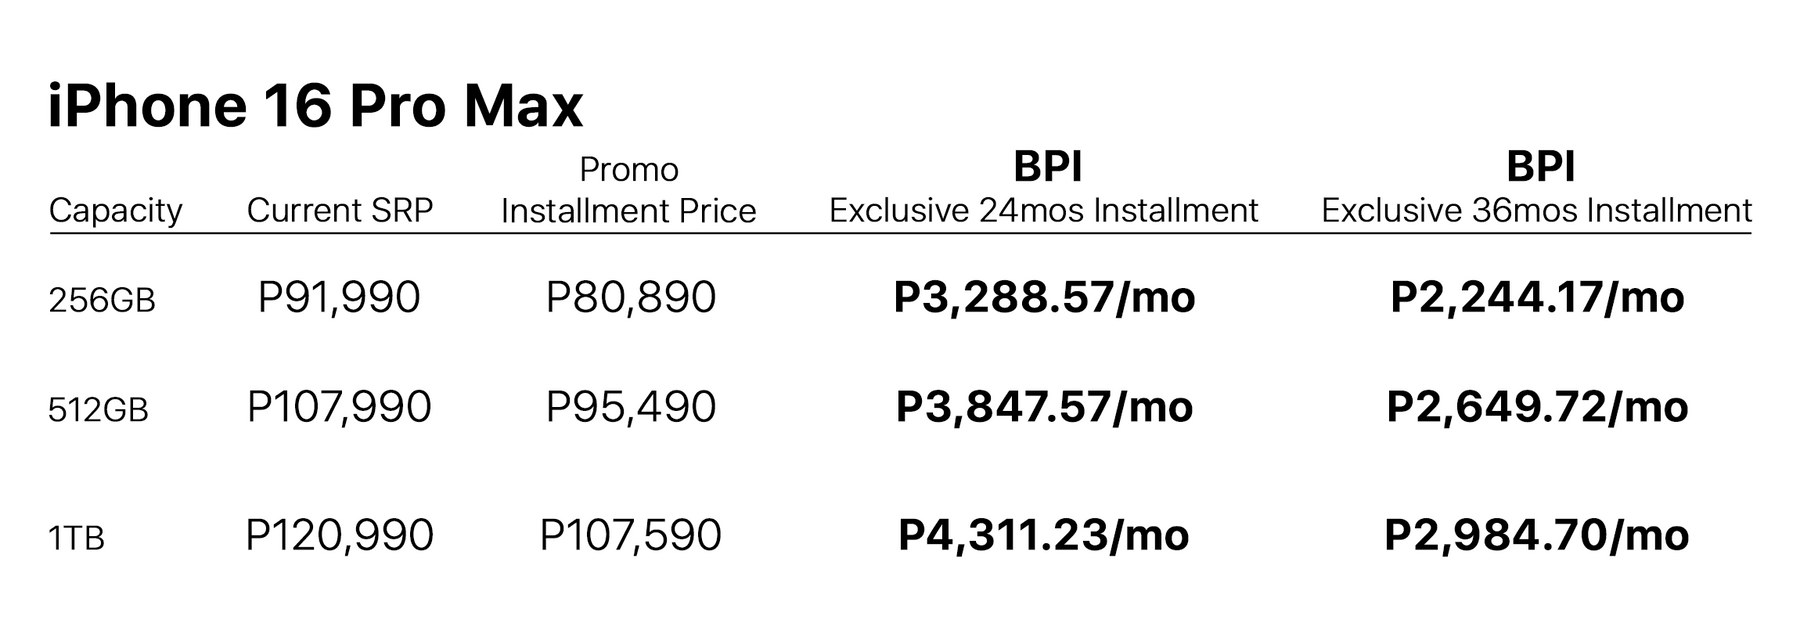Image resolution: width=1800 pixels, height=634 pixels.
Task: Click the P3,847.57/mo installment amount
Action: (x=1044, y=407)
